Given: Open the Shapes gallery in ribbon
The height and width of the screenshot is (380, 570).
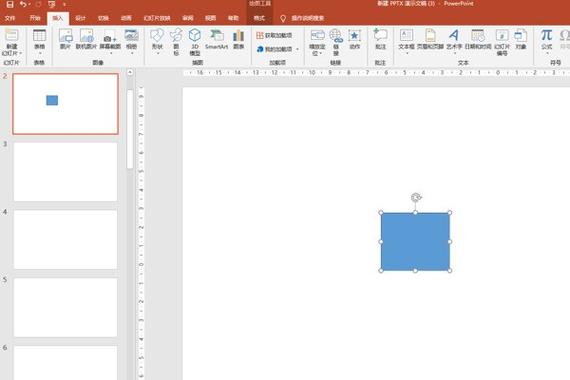Looking at the screenshot, I should 157,41.
